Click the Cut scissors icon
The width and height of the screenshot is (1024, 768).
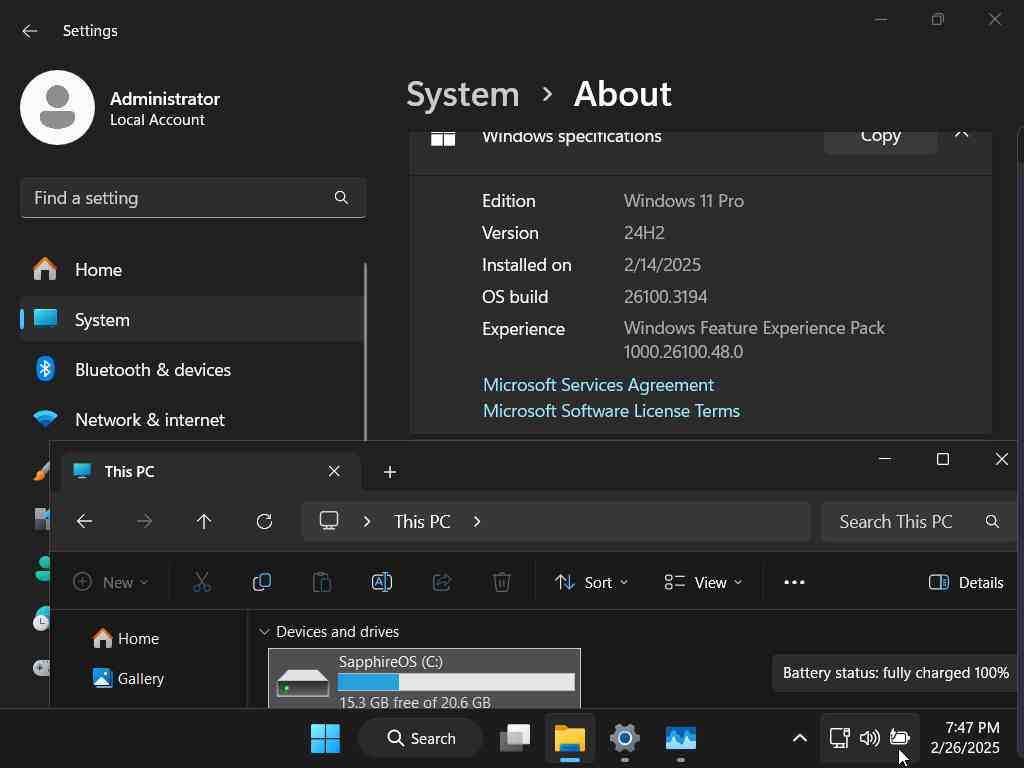coord(202,582)
